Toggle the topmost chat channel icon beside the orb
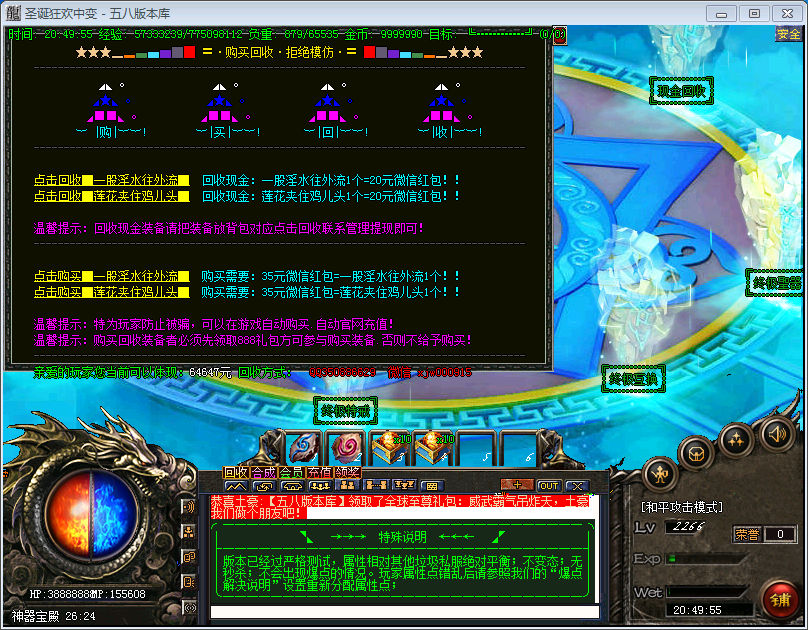808x630 pixels. point(189,507)
